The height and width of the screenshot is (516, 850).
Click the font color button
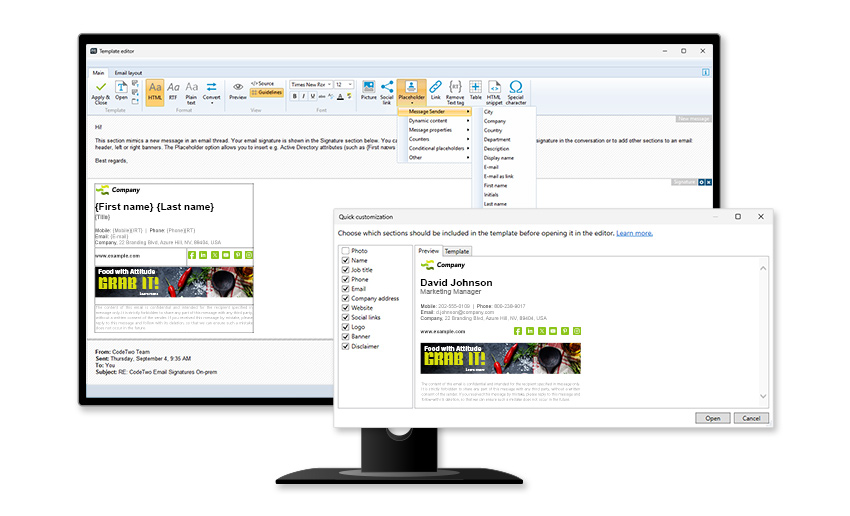(x=341, y=97)
